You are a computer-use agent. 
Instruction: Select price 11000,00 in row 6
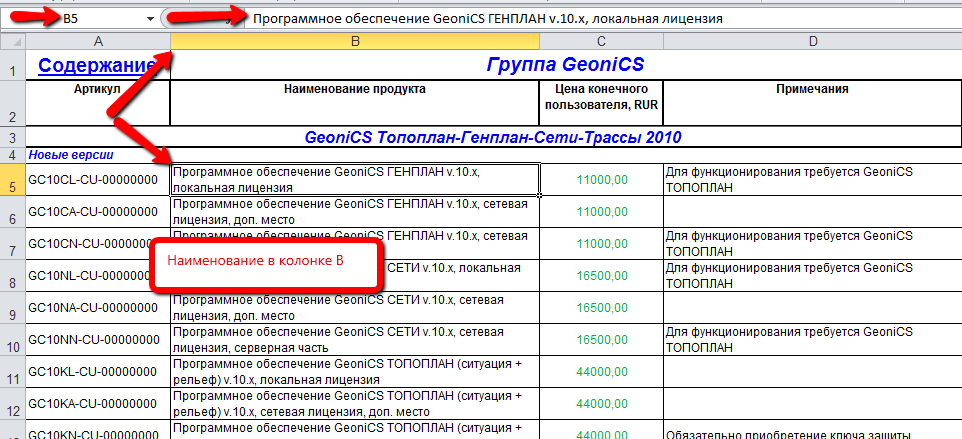(601, 212)
